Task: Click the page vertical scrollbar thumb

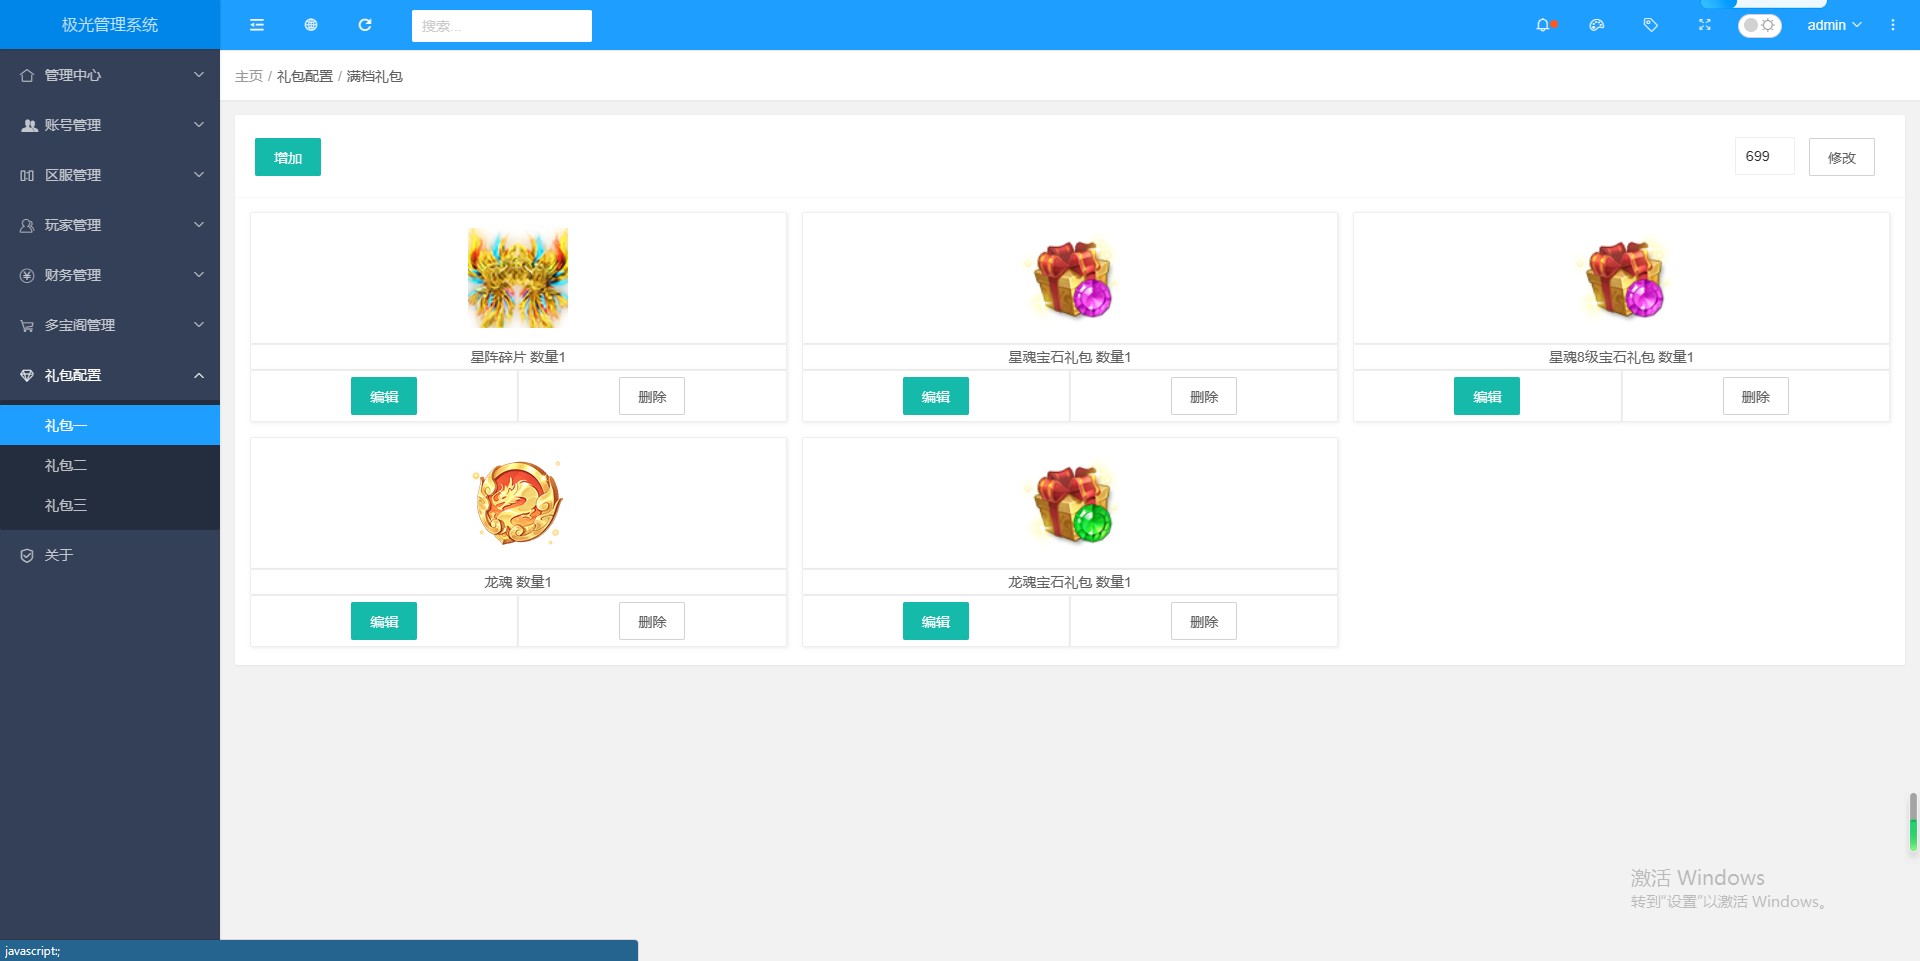Action: click(1913, 822)
